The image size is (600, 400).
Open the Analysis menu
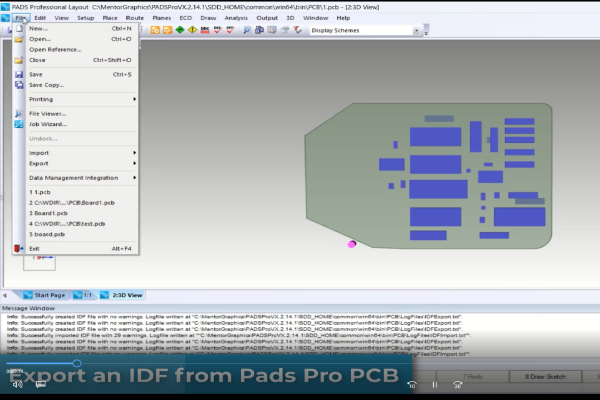[236, 18]
